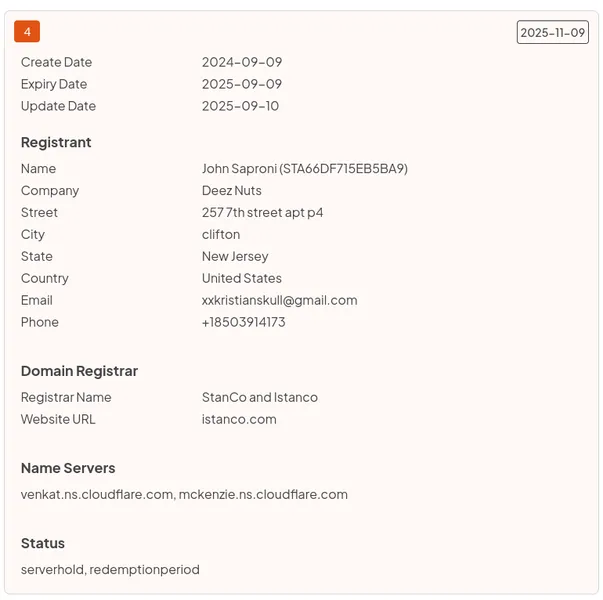Click the Name field label
Screen dimensions: 603x600
click(38, 169)
